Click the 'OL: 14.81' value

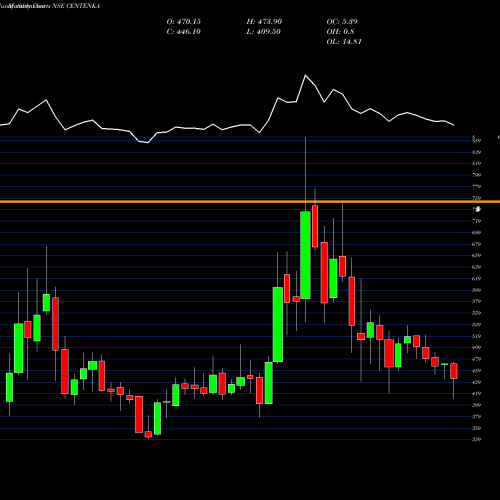344,42
